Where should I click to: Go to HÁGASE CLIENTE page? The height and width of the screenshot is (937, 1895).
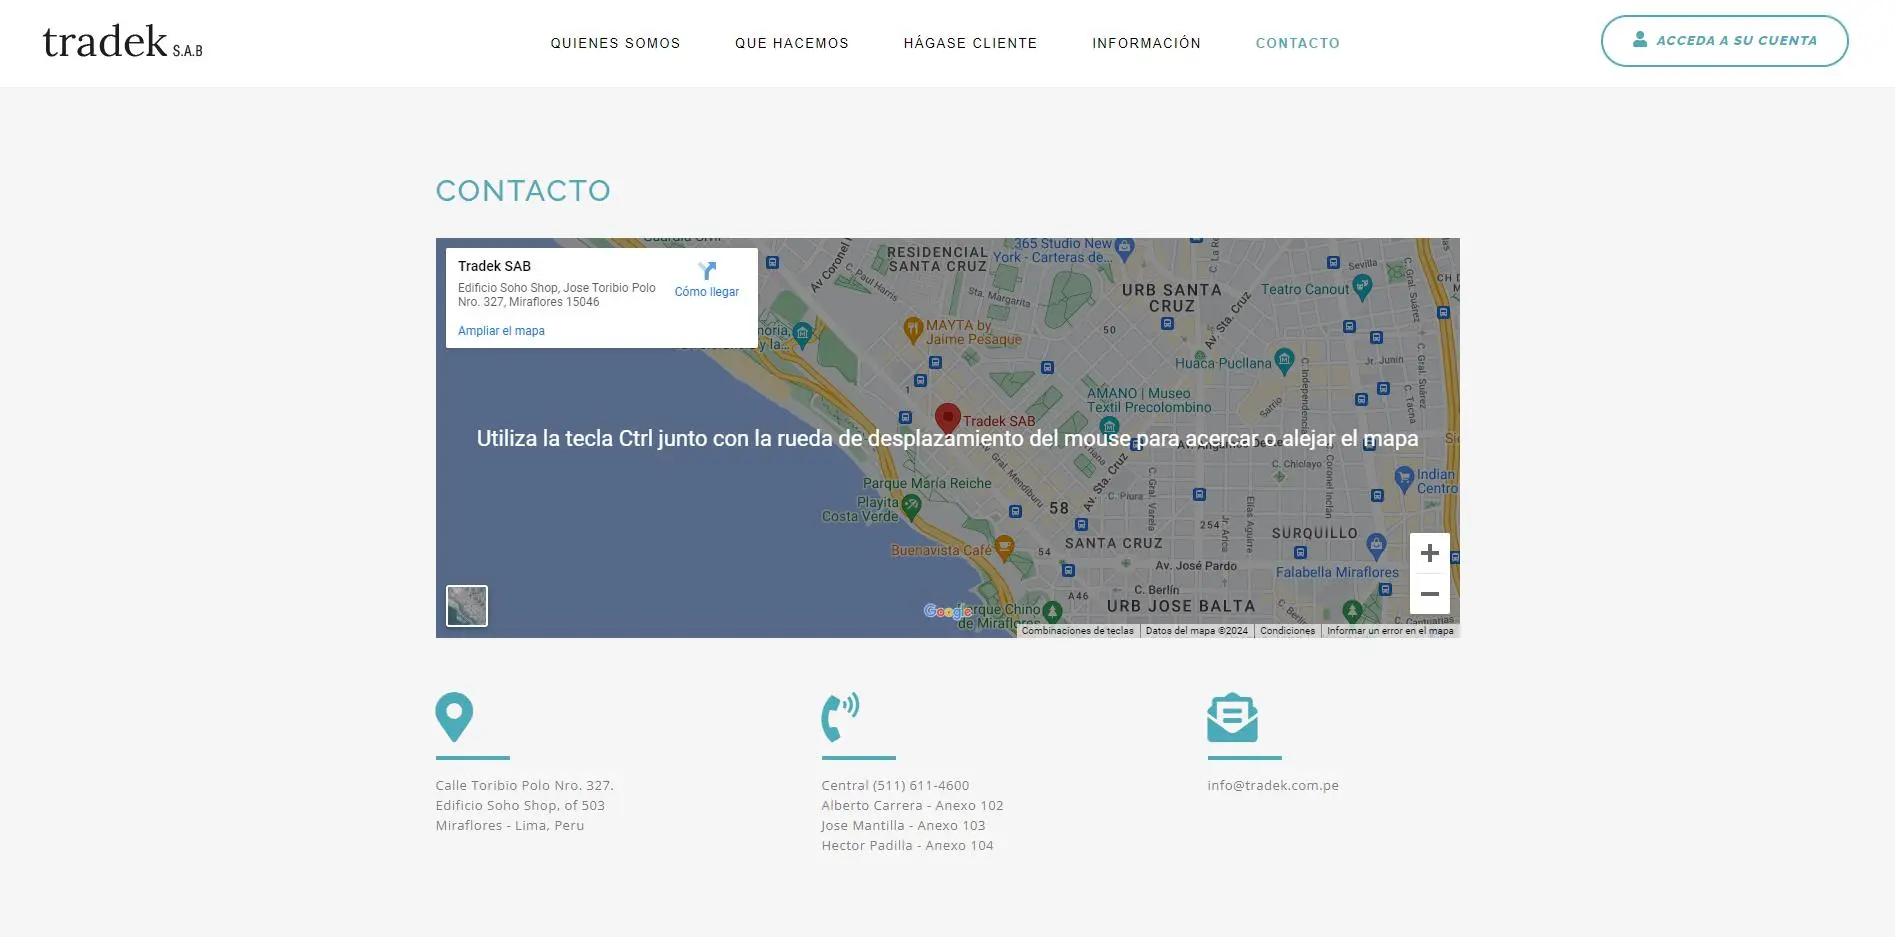[970, 43]
